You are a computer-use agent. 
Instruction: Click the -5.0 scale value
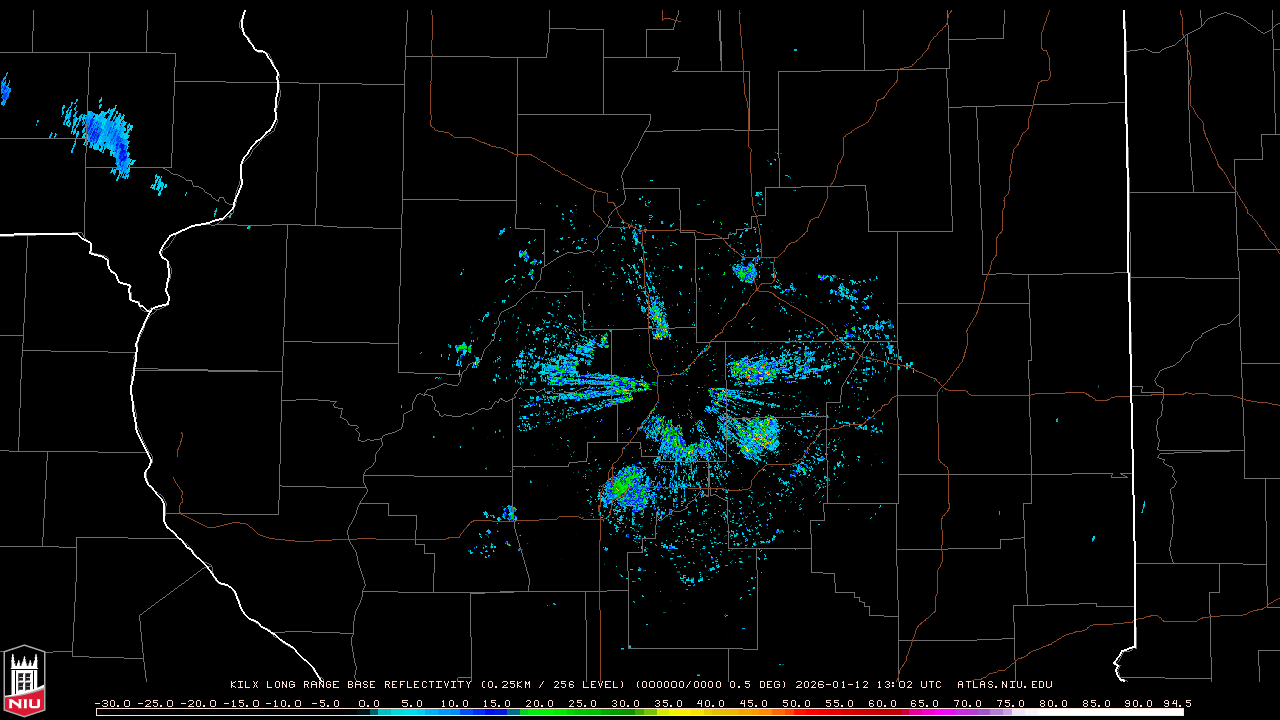point(324,703)
